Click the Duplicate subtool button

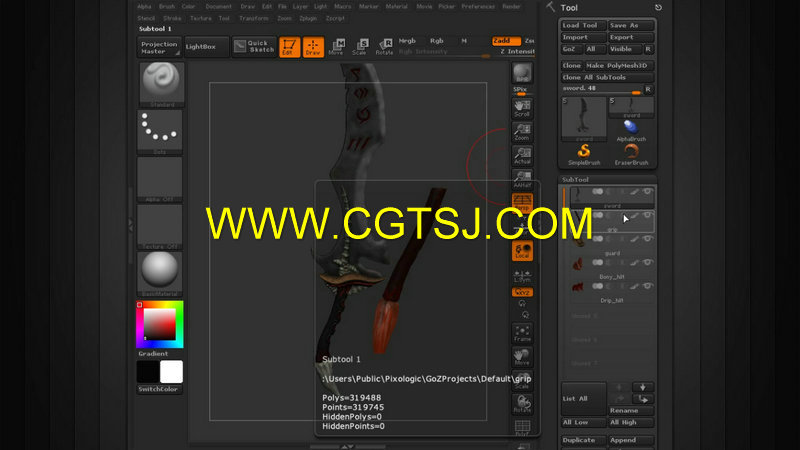click(x=584, y=440)
